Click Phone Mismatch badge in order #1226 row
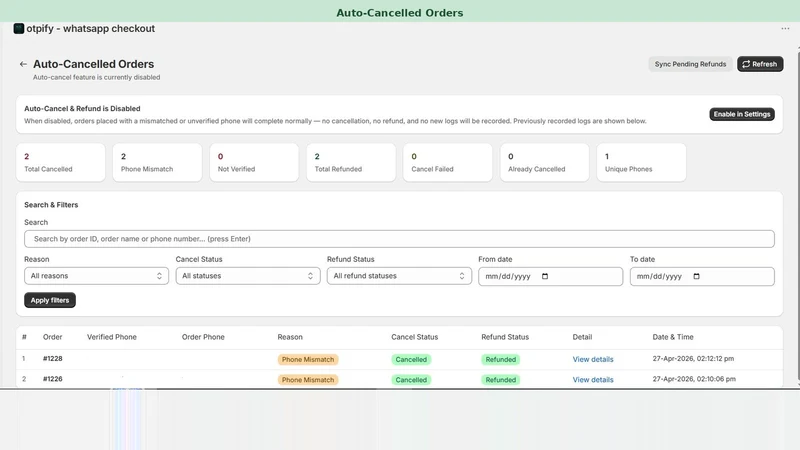 coord(308,380)
